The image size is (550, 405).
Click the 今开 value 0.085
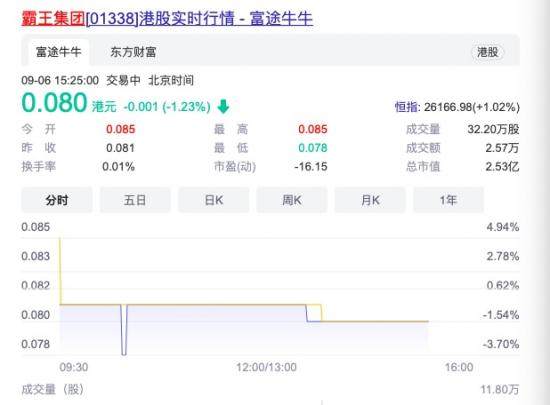[x=121, y=129]
